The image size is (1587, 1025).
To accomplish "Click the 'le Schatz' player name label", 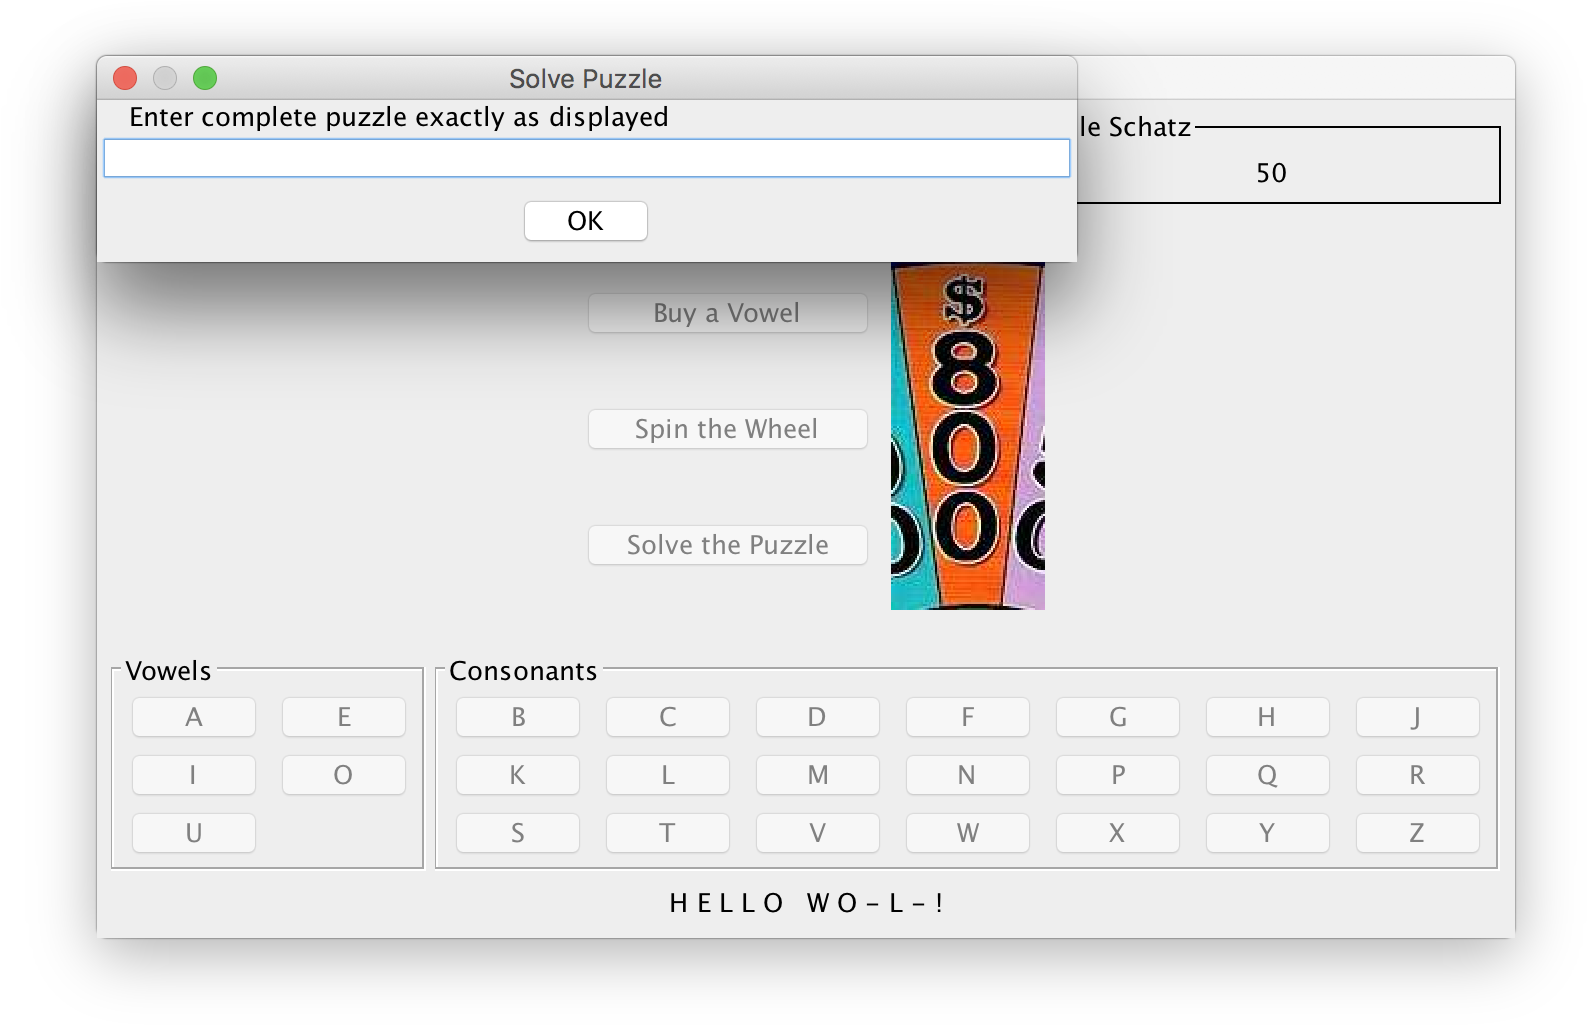I will (1135, 127).
